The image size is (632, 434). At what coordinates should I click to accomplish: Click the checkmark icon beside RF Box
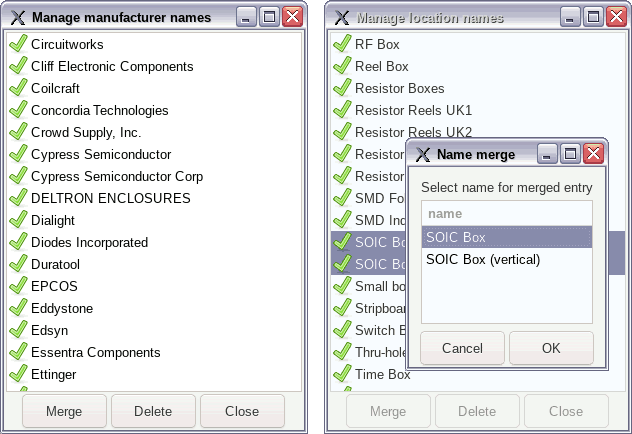(x=342, y=44)
